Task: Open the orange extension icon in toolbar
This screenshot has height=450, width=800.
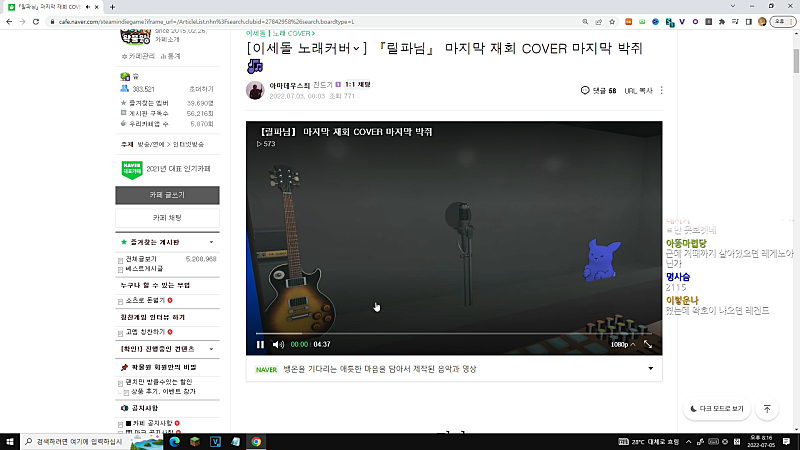Action: 629,21
